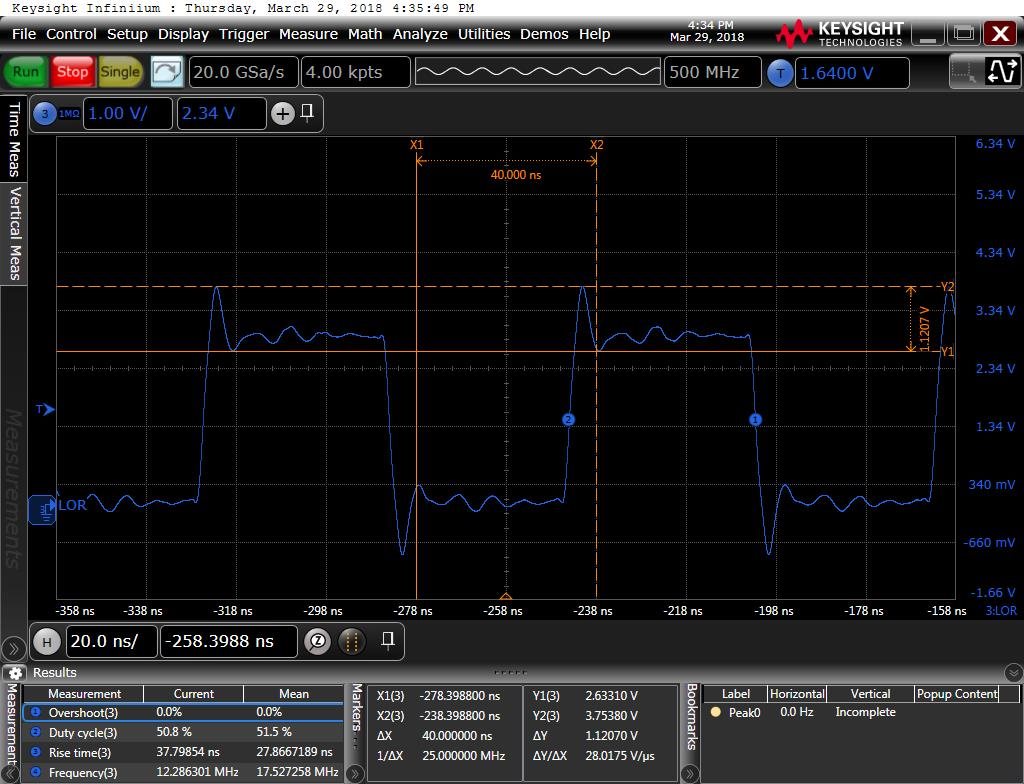This screenshot has height=784, width=1024.
Task: Click the measurement marker 1 on the falling edge
Action: coord(755,419)
